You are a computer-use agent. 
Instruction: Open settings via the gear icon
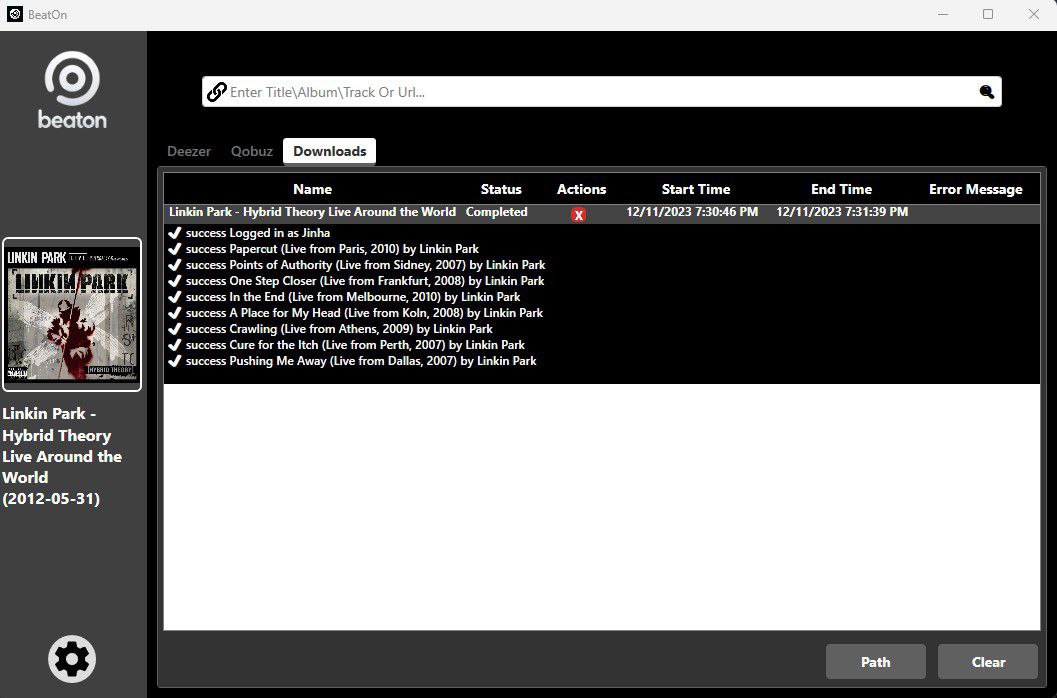[72, 659]
